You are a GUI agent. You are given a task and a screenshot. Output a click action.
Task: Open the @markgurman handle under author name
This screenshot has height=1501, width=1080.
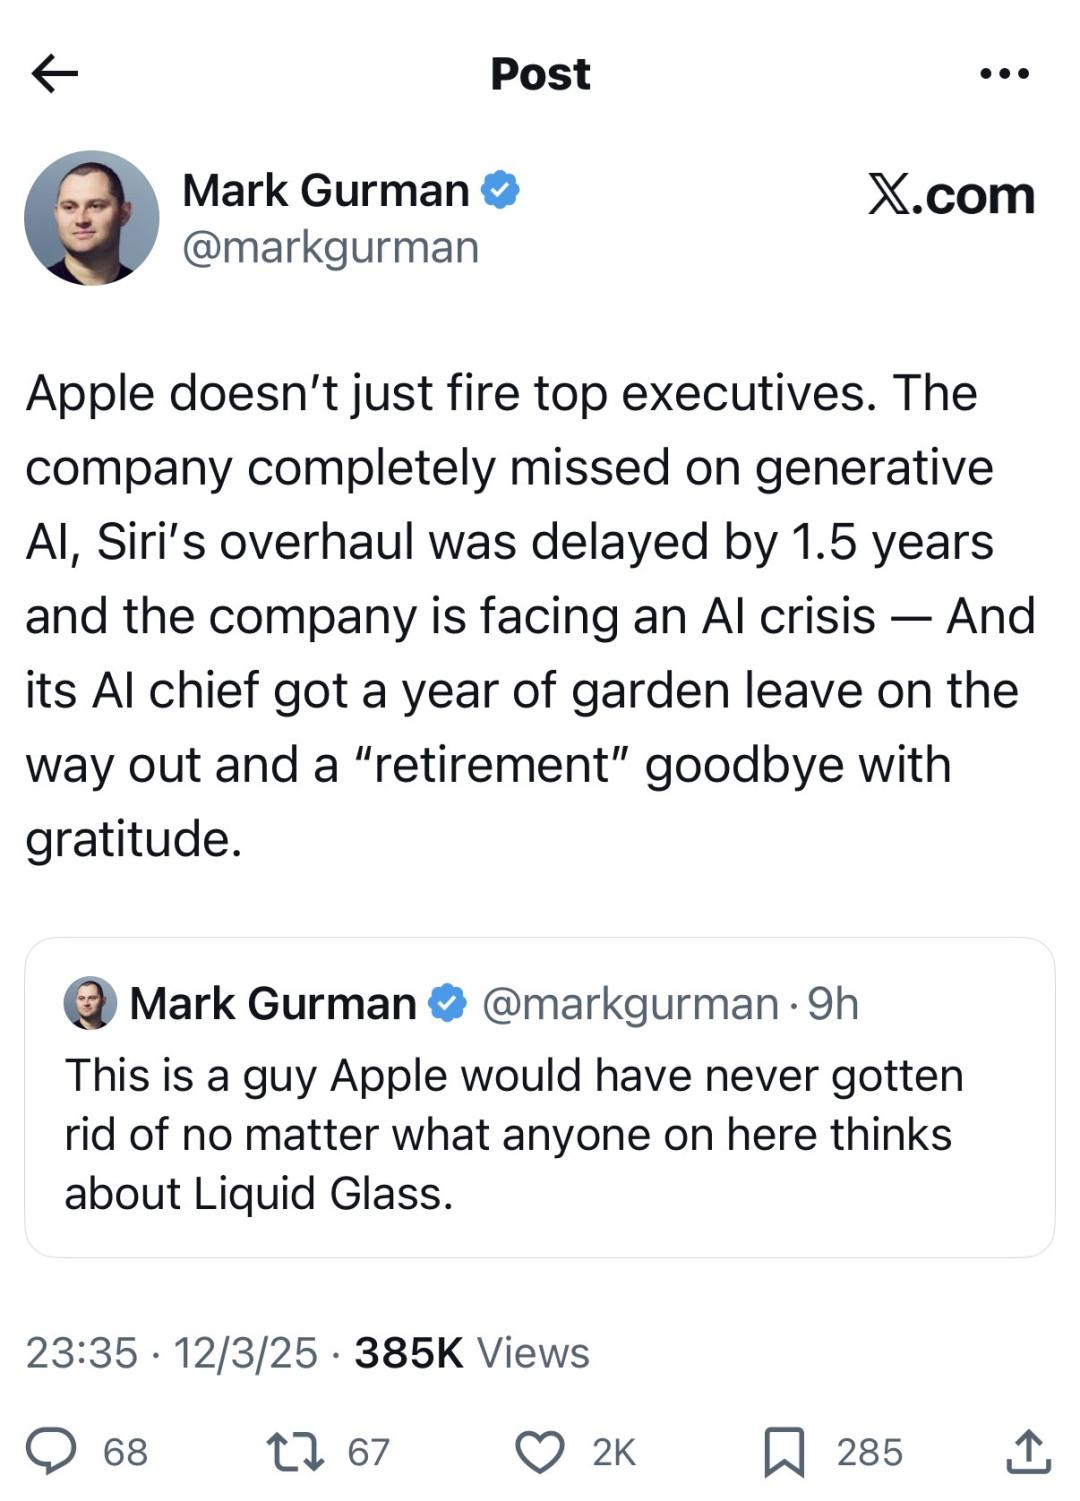(330, 247)
